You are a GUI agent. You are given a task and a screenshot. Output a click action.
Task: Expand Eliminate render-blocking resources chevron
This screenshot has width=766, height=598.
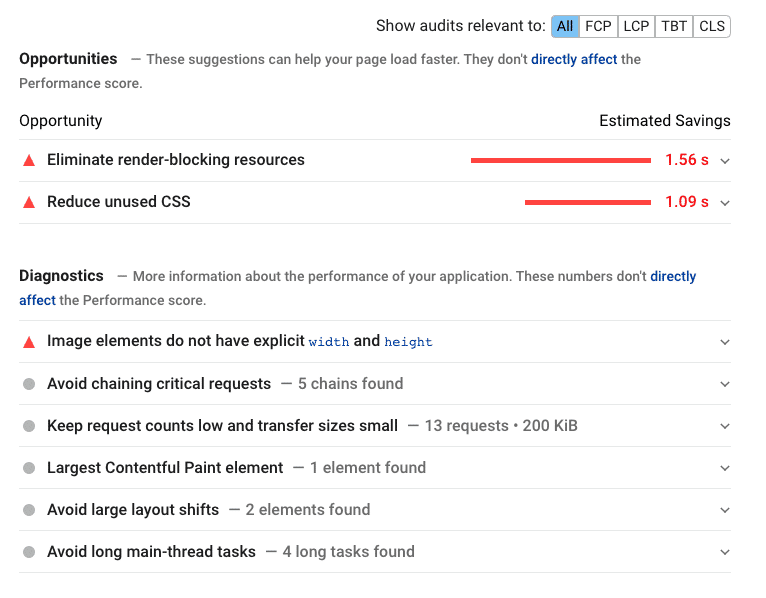pyautogui.click(x=725, y=161)
